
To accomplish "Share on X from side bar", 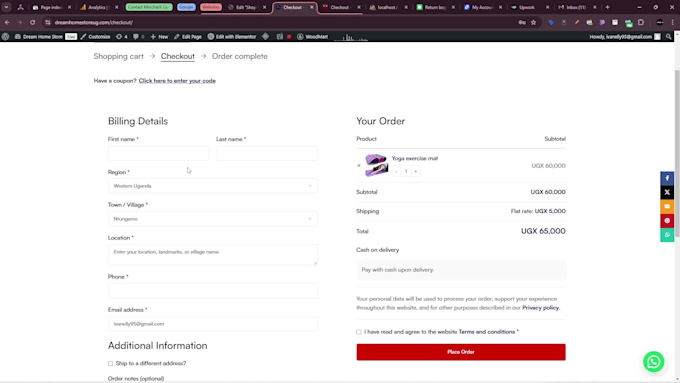I will (x=667, y=193).
